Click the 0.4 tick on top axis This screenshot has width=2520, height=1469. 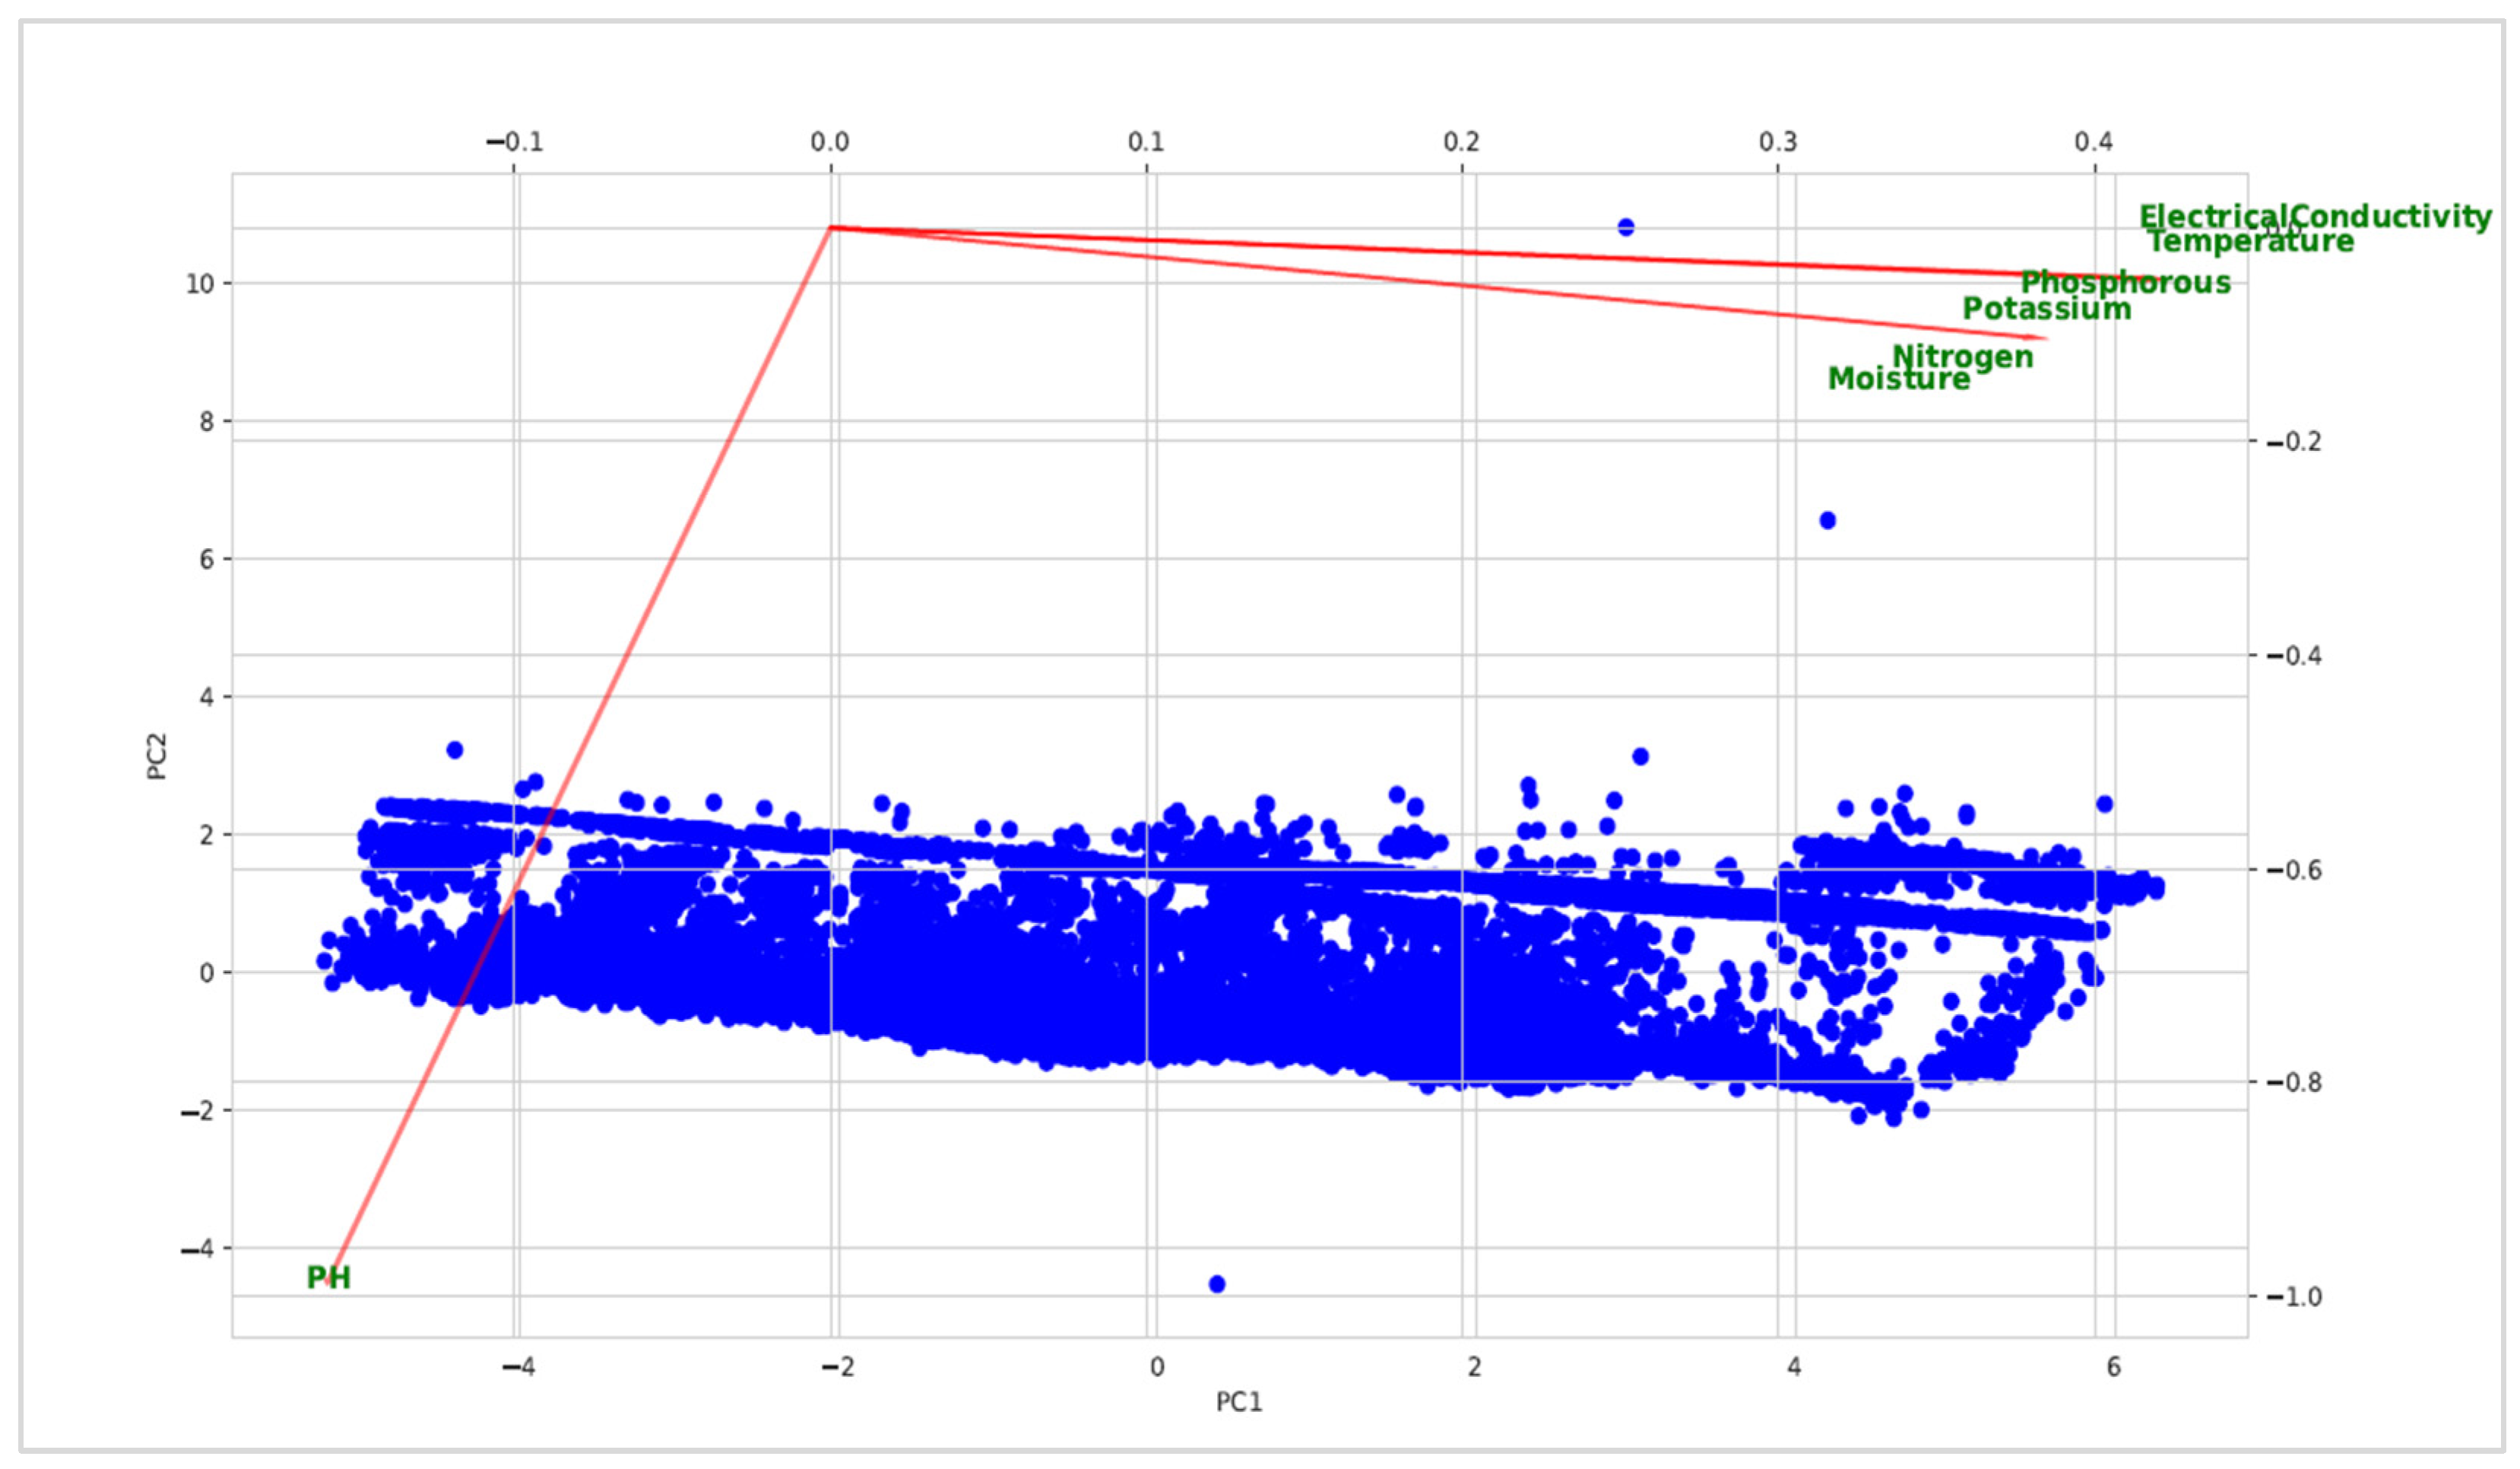(x=2094, y=142)
